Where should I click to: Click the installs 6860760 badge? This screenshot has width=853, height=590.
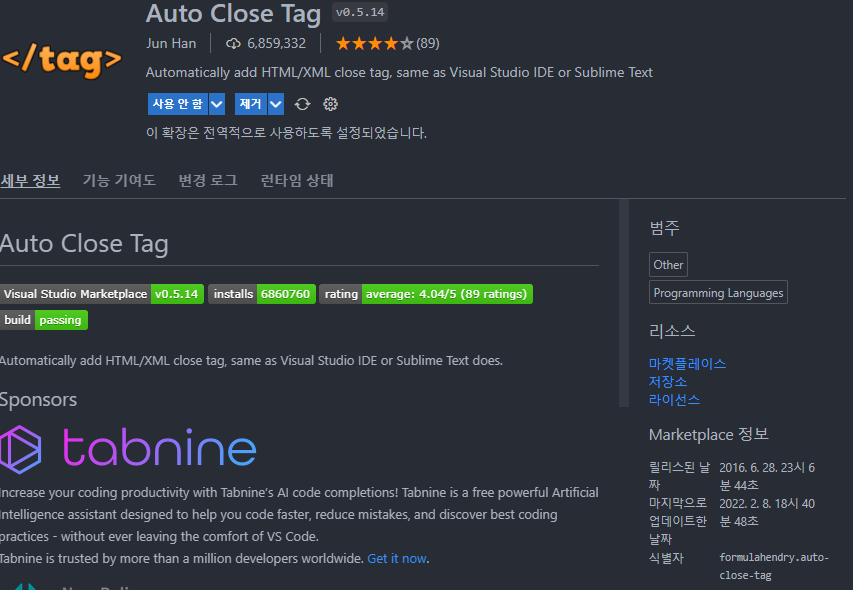click(x=262, y=294)
